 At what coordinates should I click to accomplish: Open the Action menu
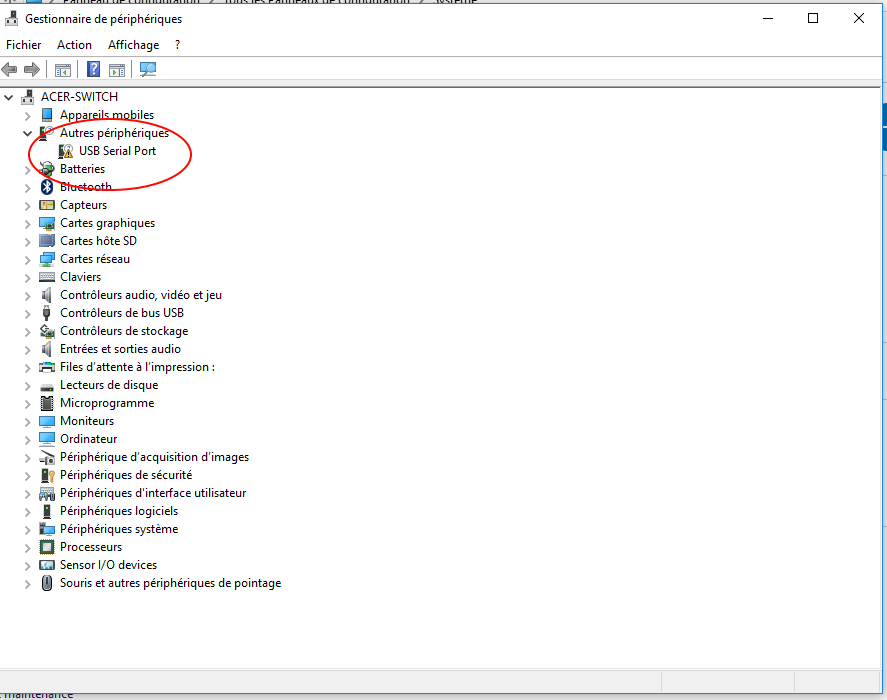point(74,45)
